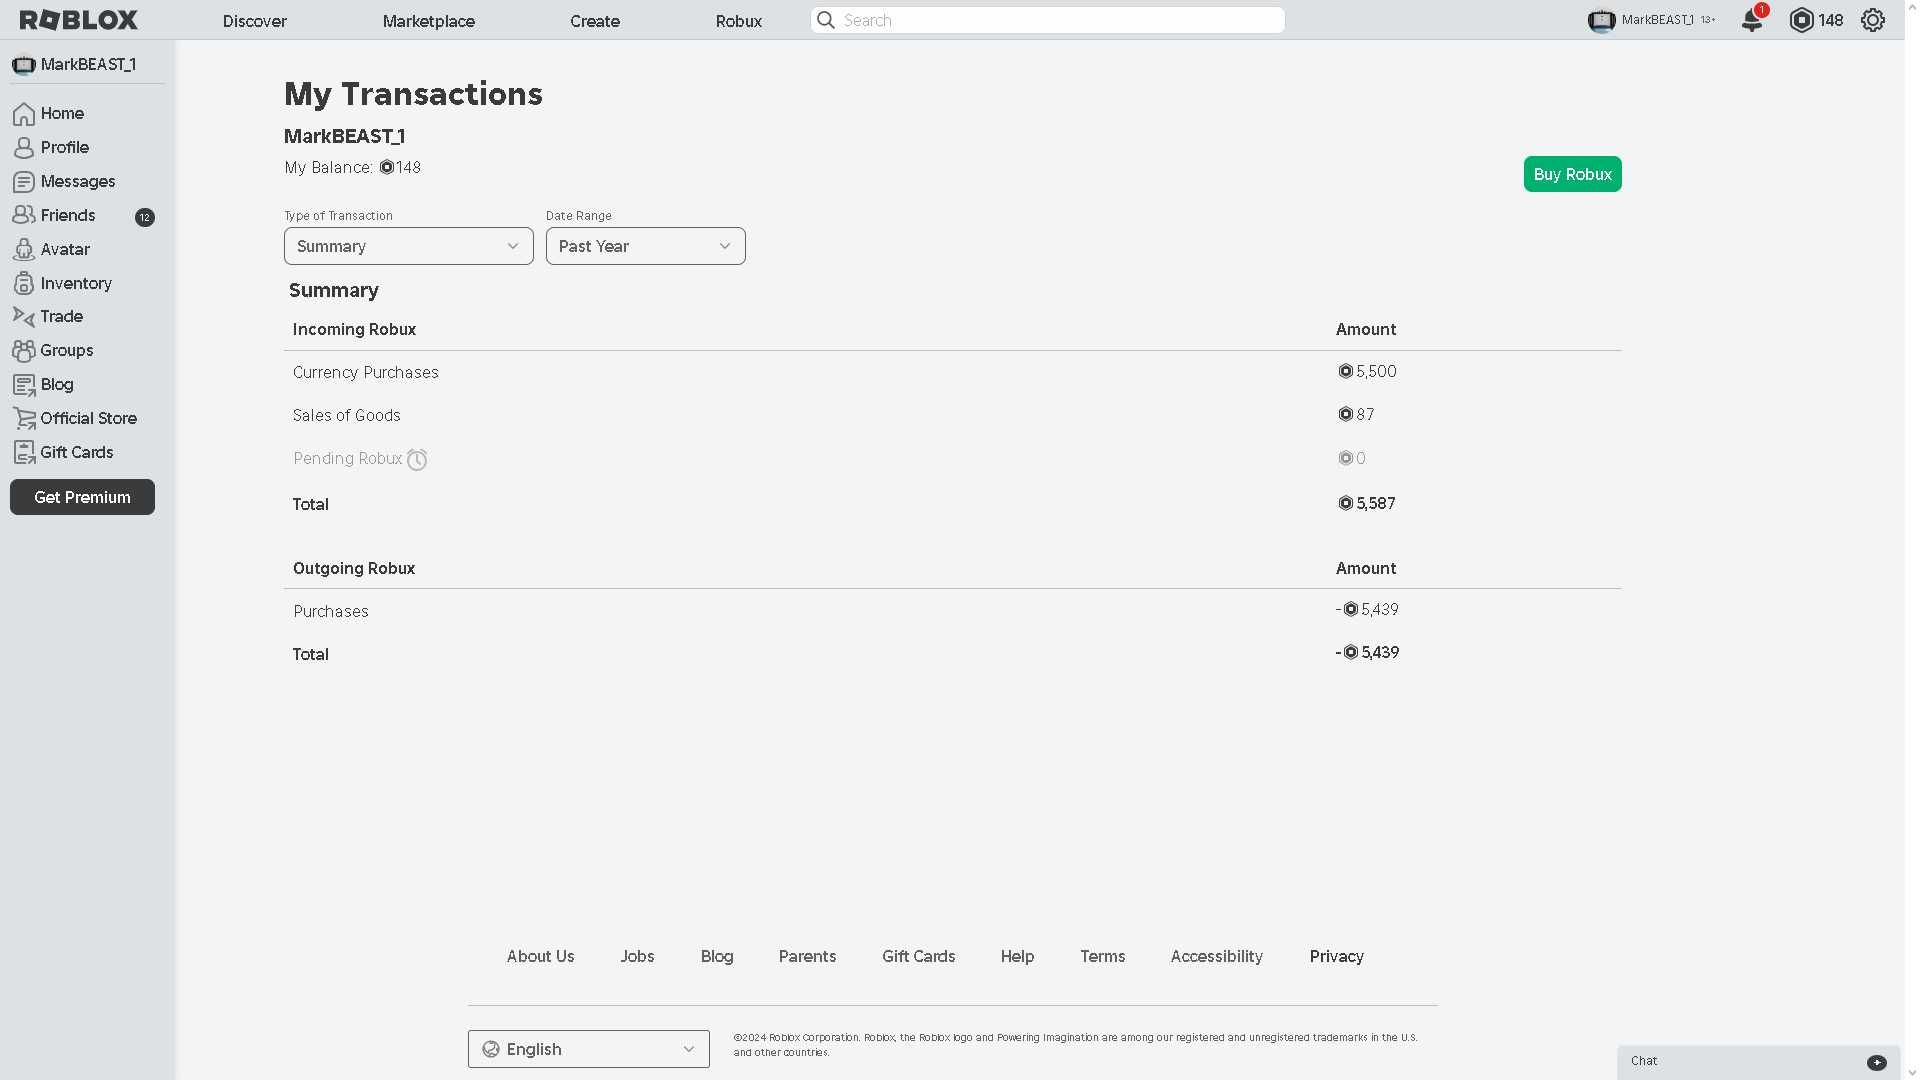Go to the Create tab
This screenshot has width=1920, height=1080.
pos(595,21)
